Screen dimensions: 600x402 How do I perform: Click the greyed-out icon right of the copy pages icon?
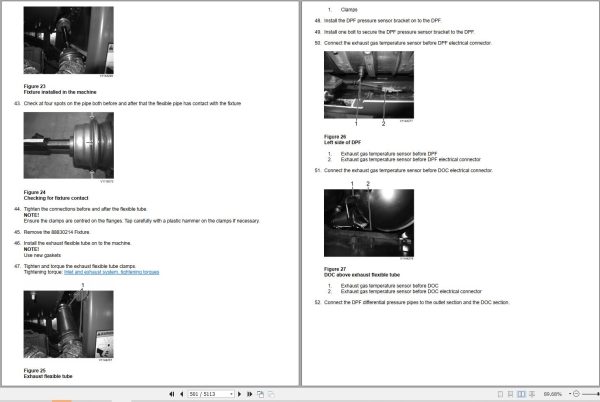click(271, 394)
